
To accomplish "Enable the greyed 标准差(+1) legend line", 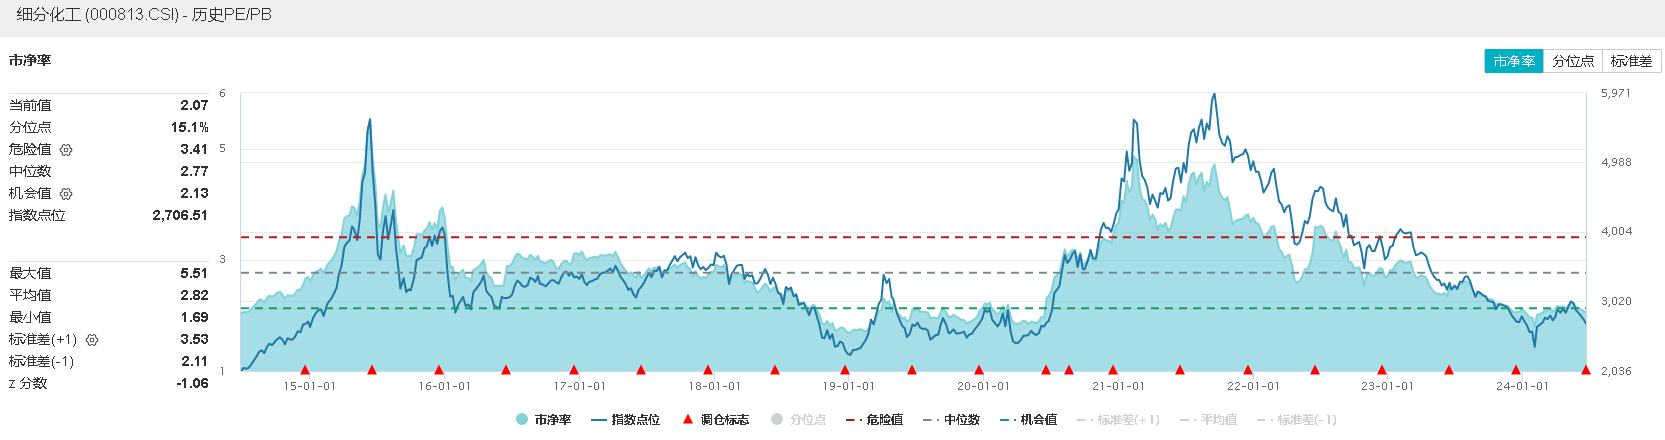I will coord(1118,420).
